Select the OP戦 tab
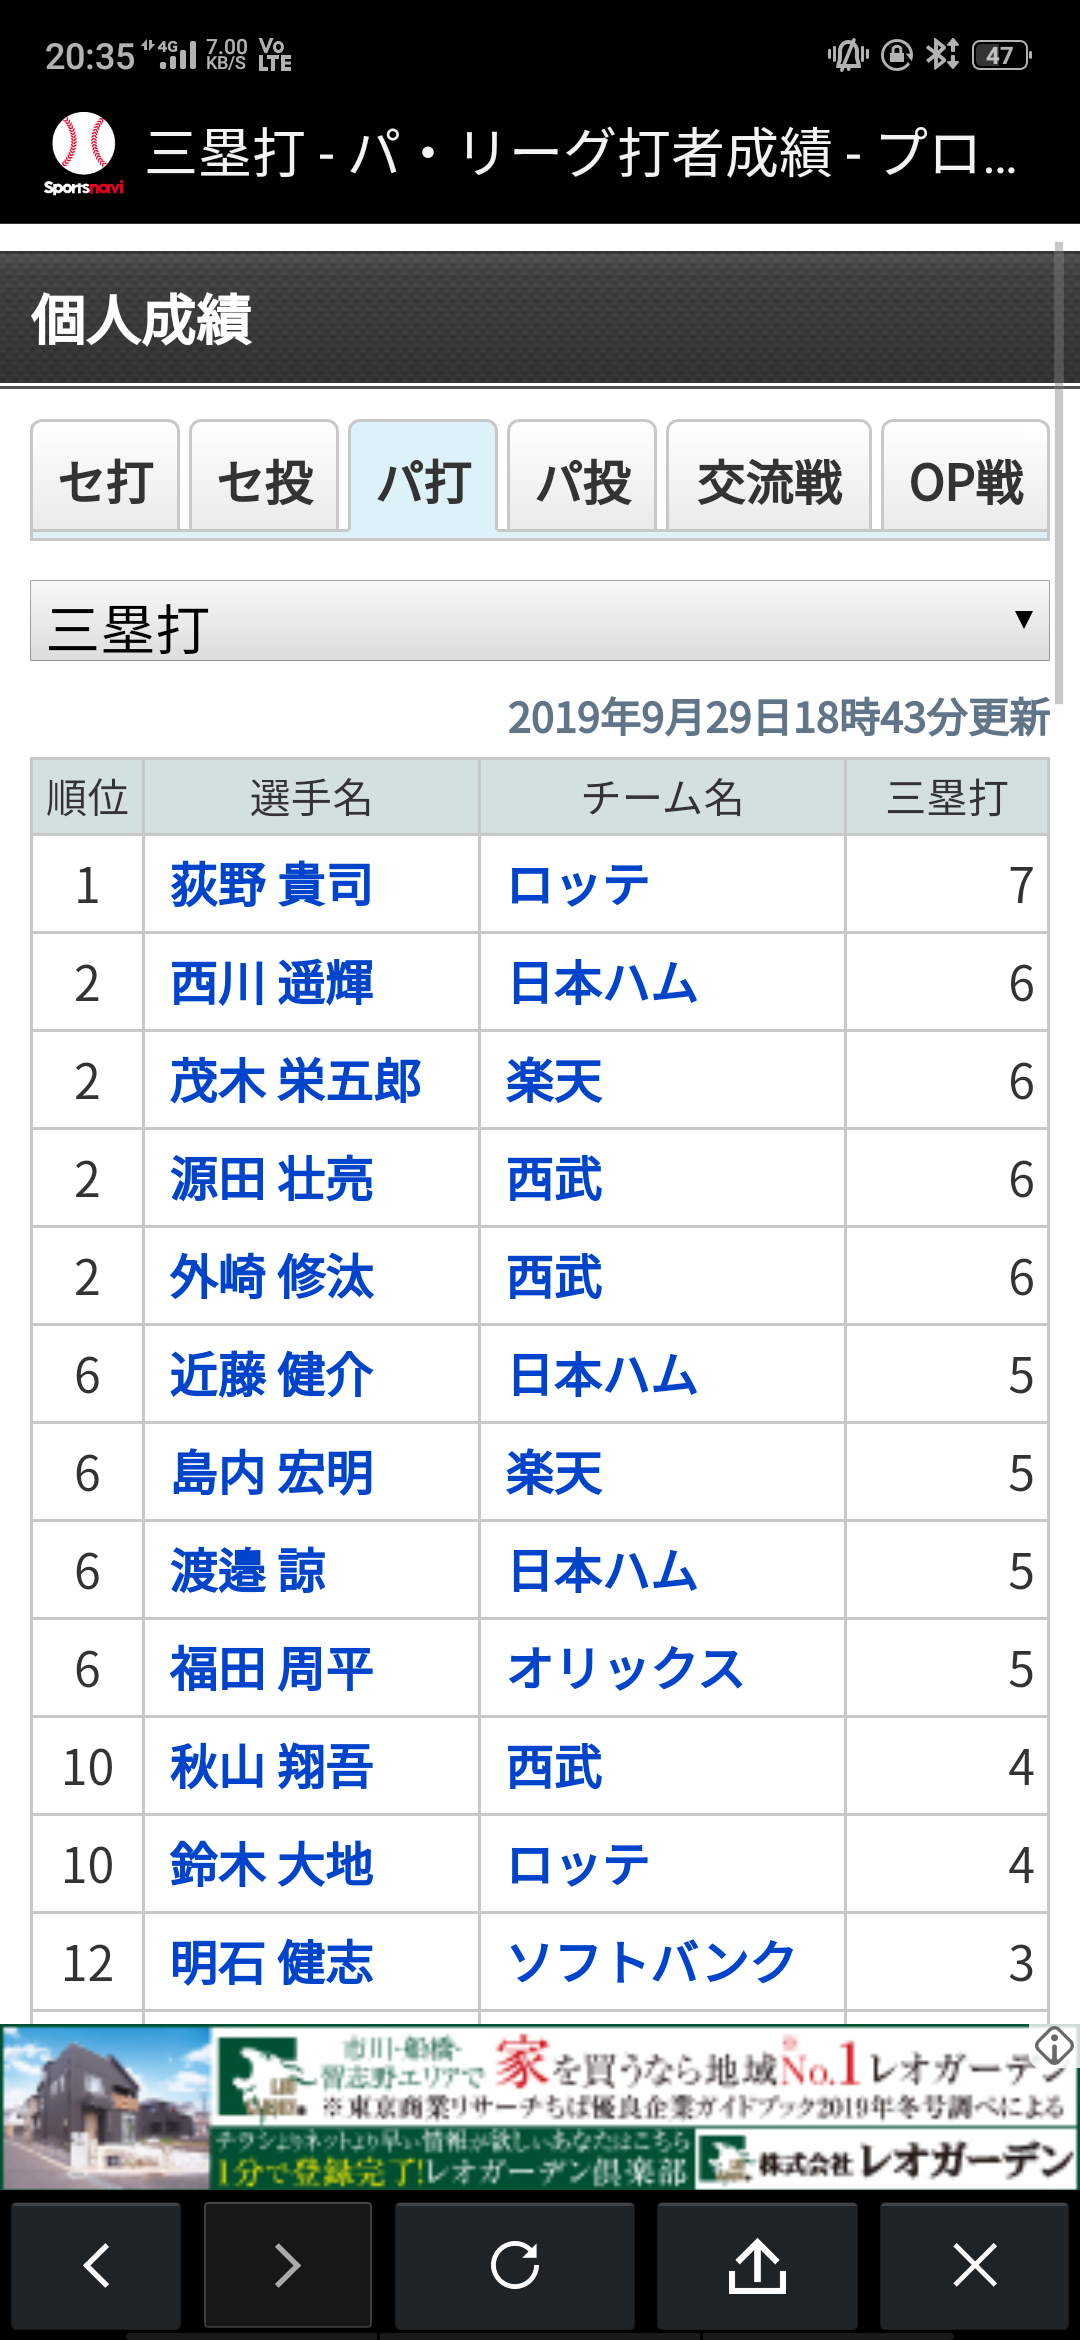The height and width of the screenshot is (2340, 1080). click(x=966, y=476)
